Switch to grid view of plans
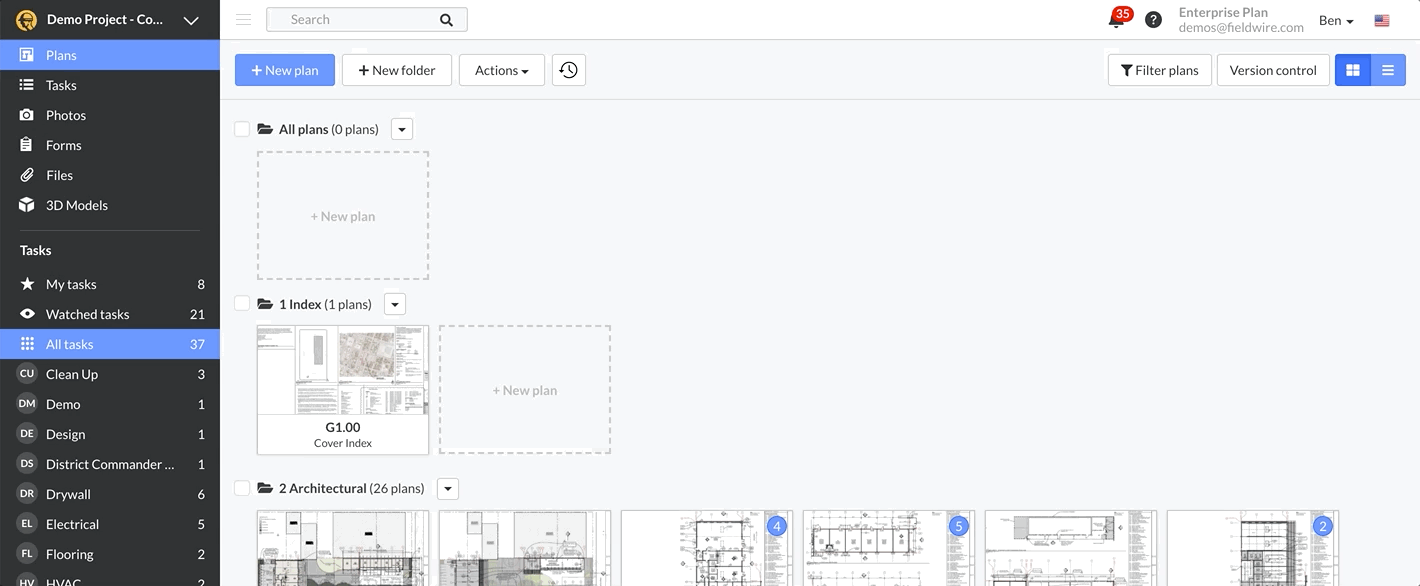The image size is (1420, 586). tap(1352, 69)
